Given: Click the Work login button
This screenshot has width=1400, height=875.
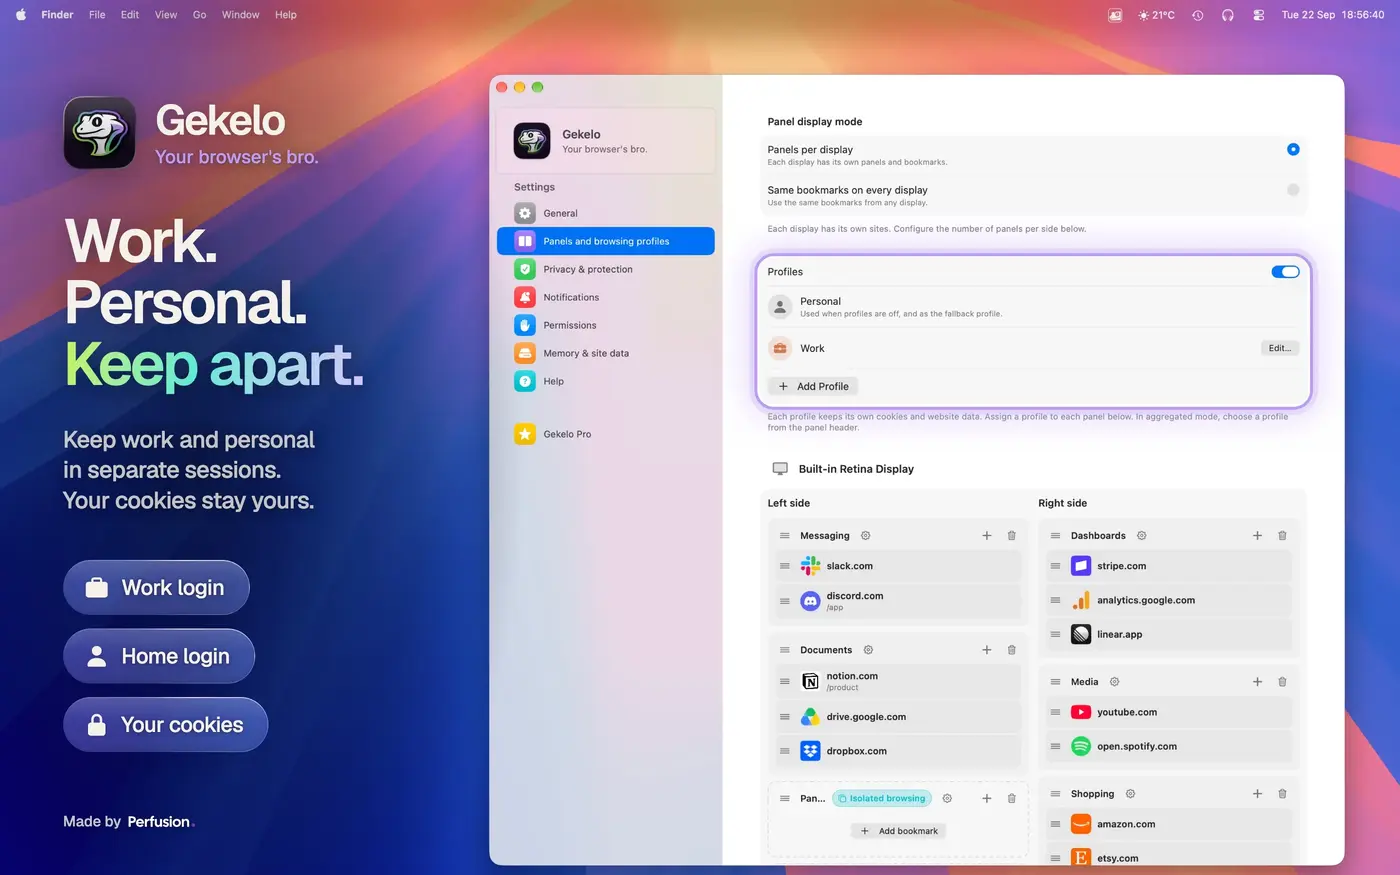Looking at the screenshot, I should point(156,588).
